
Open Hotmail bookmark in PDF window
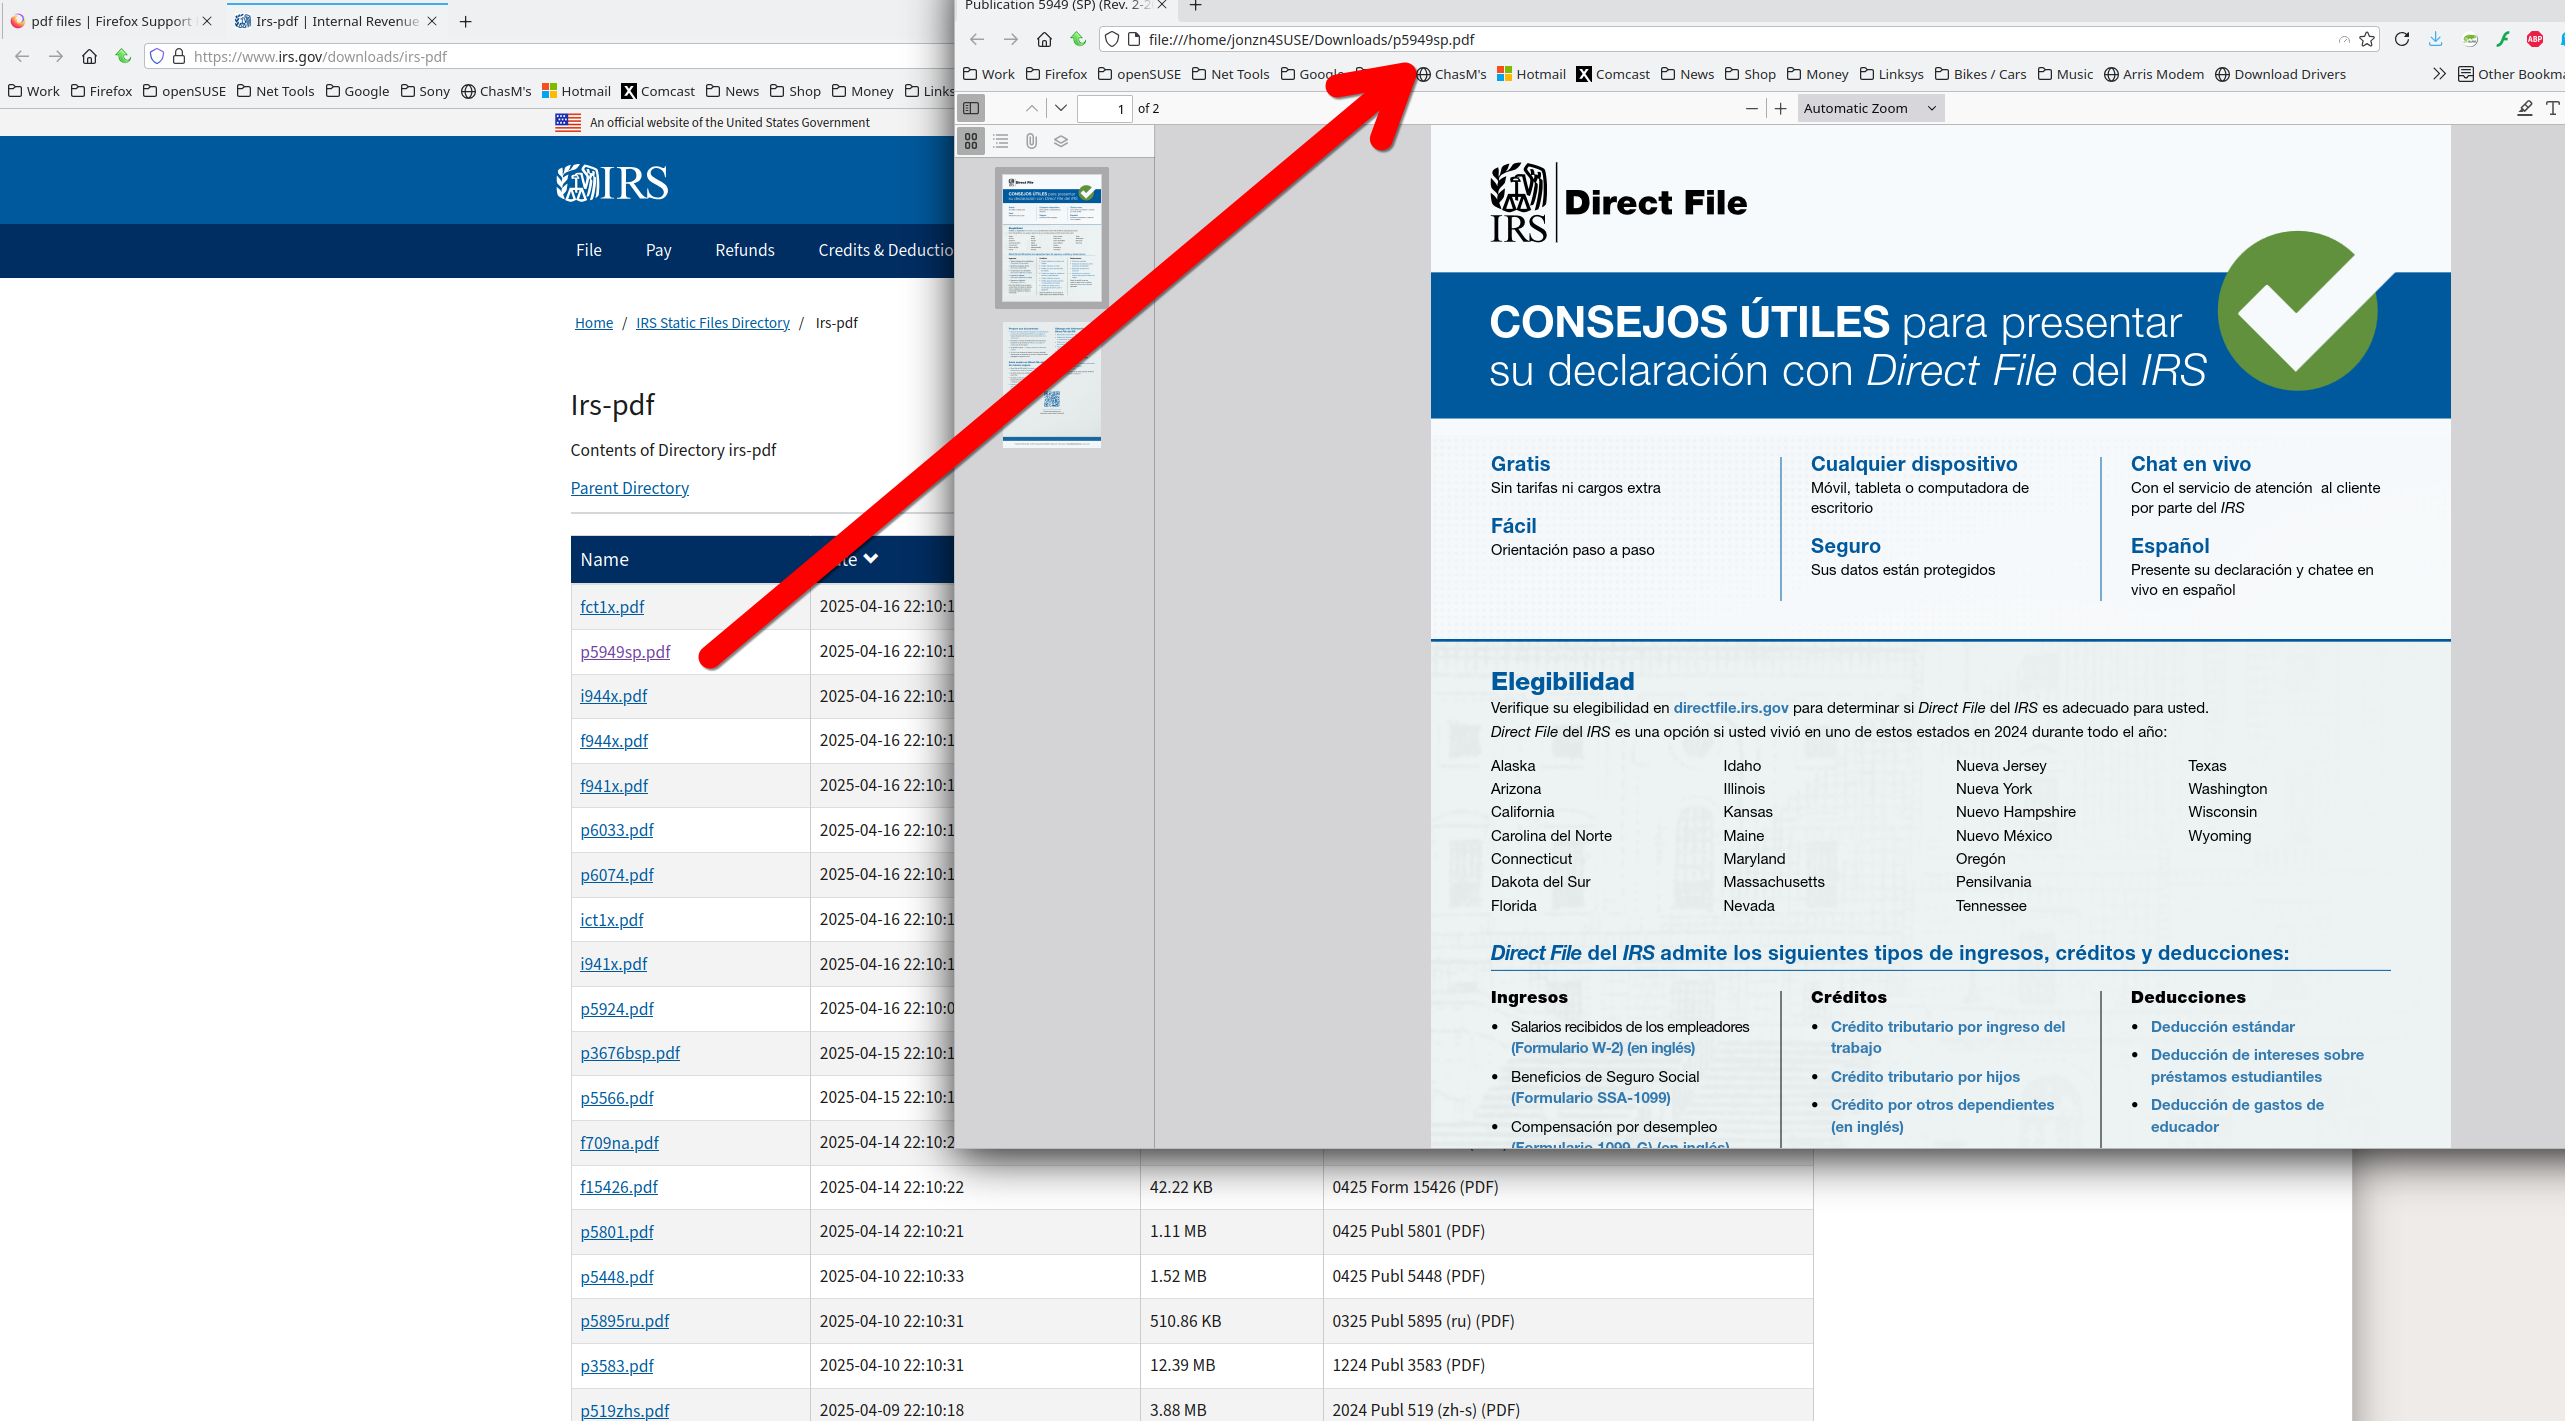coord(1531,74)
